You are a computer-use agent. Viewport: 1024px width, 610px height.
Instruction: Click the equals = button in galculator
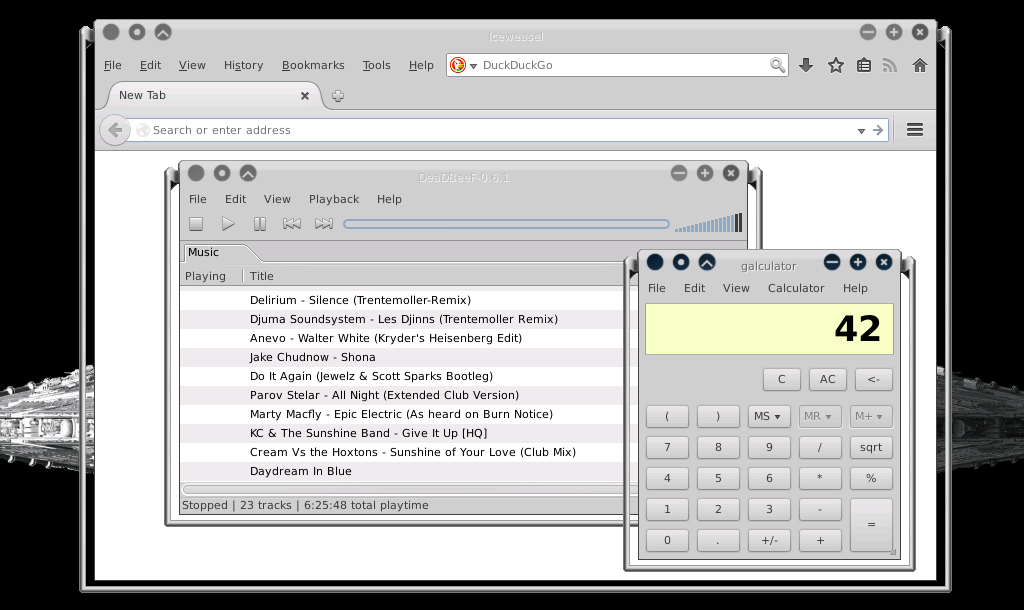[871, 524]
